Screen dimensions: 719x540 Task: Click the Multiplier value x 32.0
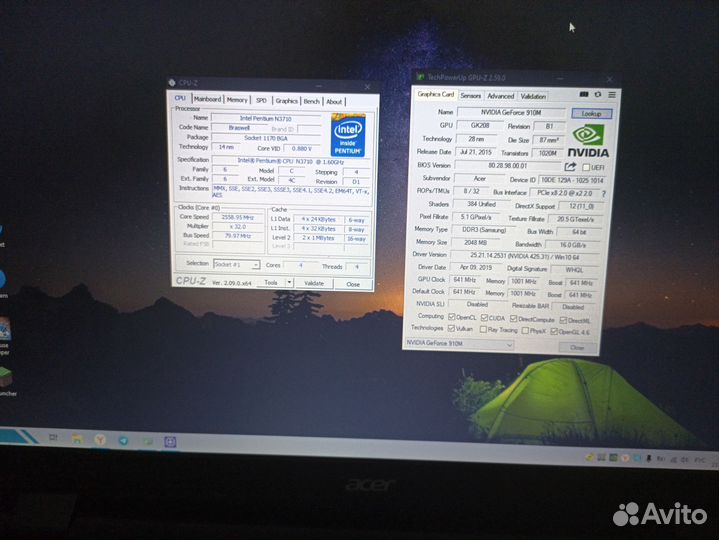[238, 226]
